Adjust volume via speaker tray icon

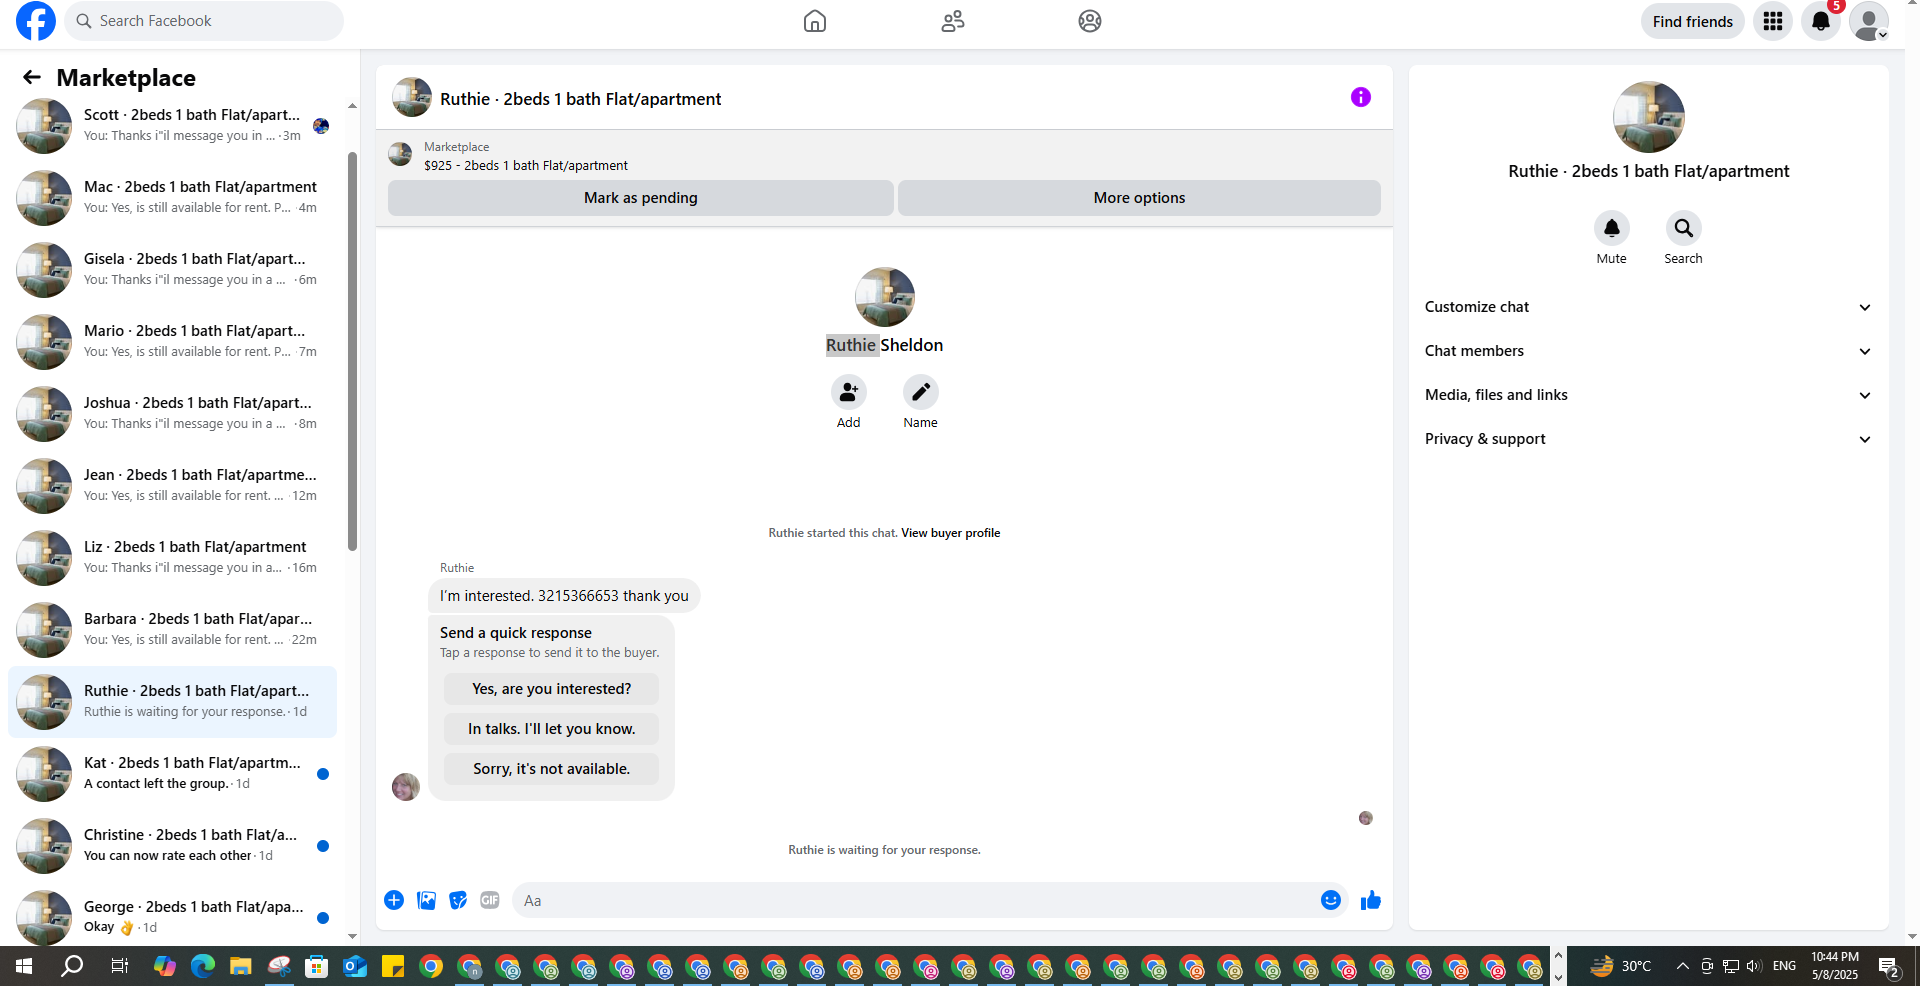tap(1754, 966)
